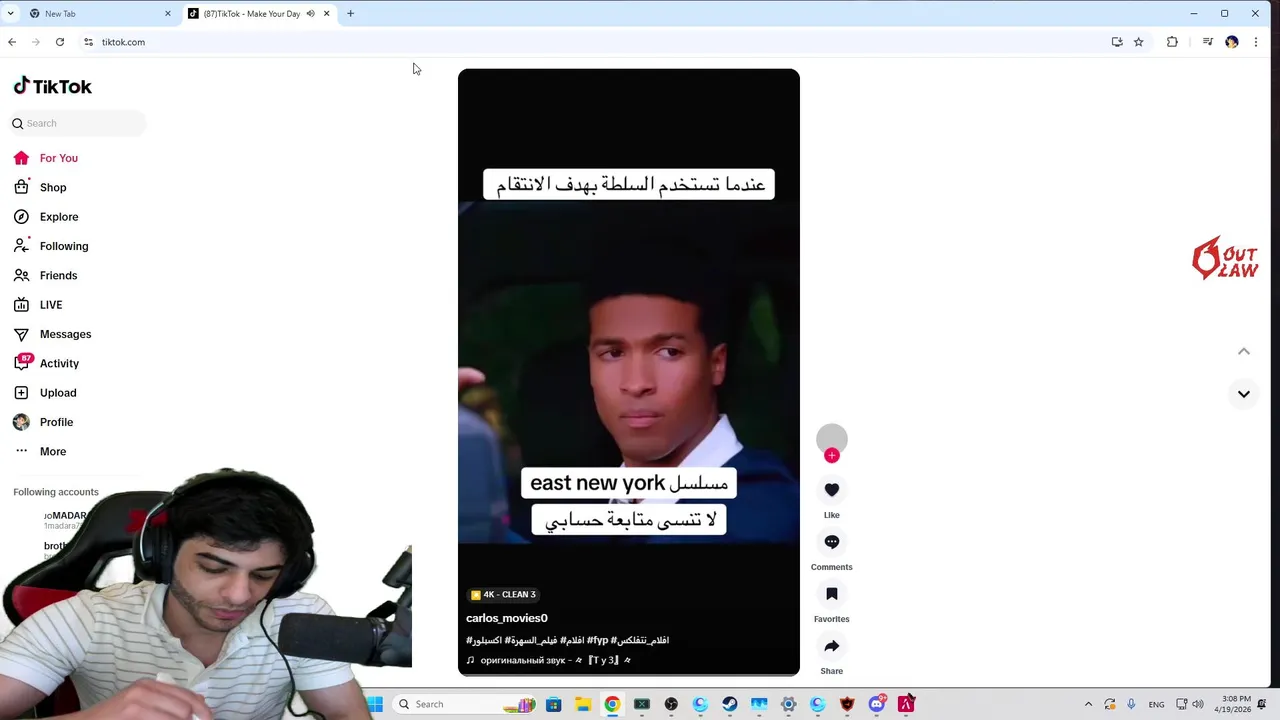Click the TikTok search field
1280x720 pixels.
pyautogui.click(x=79, y=123)
